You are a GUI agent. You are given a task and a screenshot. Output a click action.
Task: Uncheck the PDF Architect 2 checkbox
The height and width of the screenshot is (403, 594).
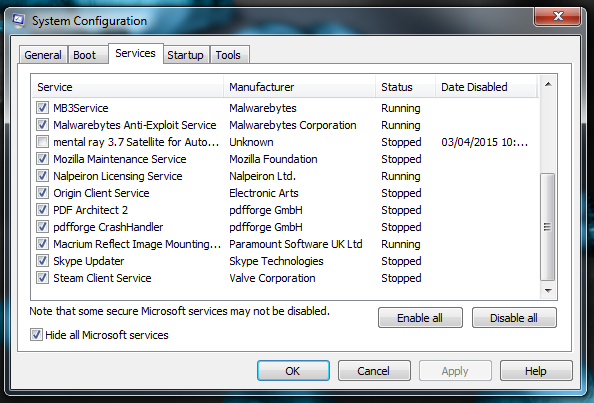[42, 210]
